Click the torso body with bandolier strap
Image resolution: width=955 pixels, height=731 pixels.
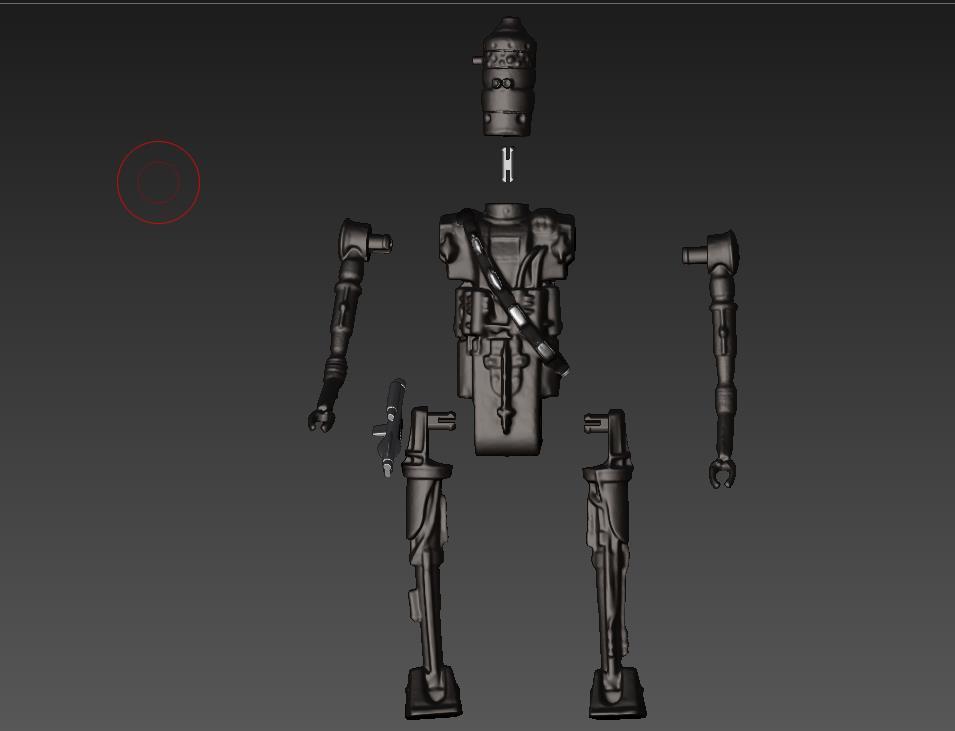tap(507, 329)
